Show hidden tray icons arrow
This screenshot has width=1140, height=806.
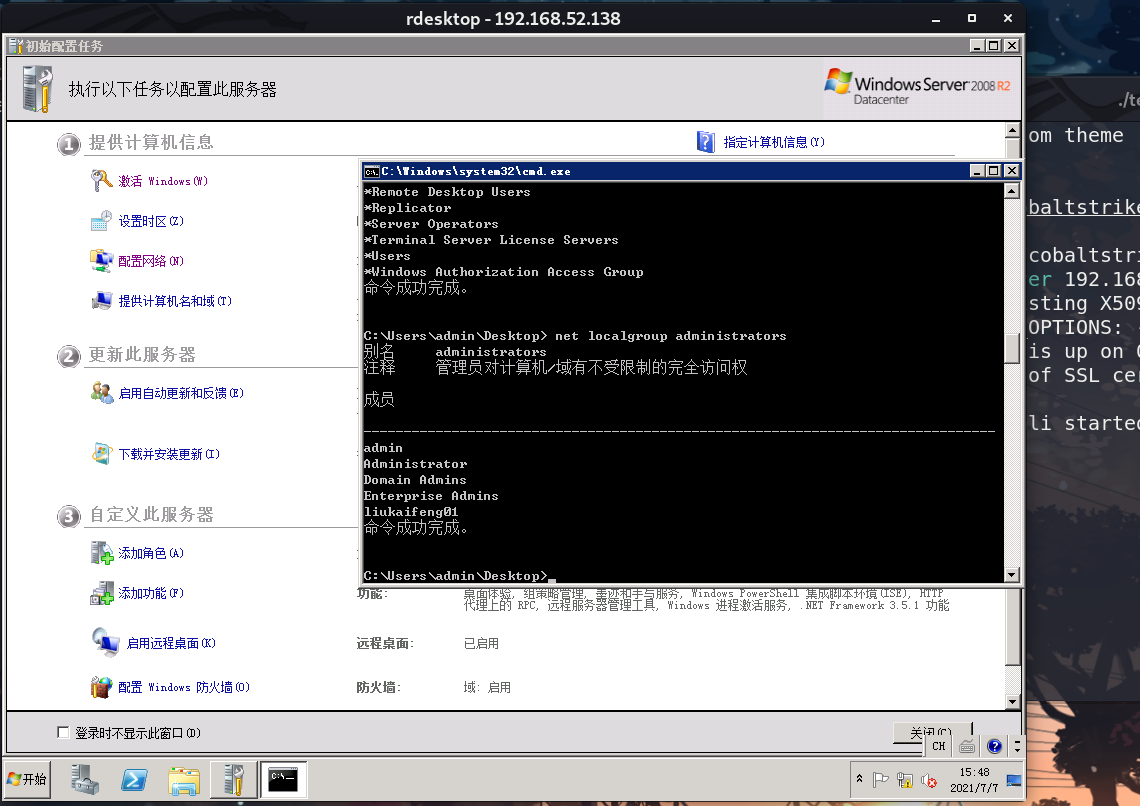pos(859,778)
